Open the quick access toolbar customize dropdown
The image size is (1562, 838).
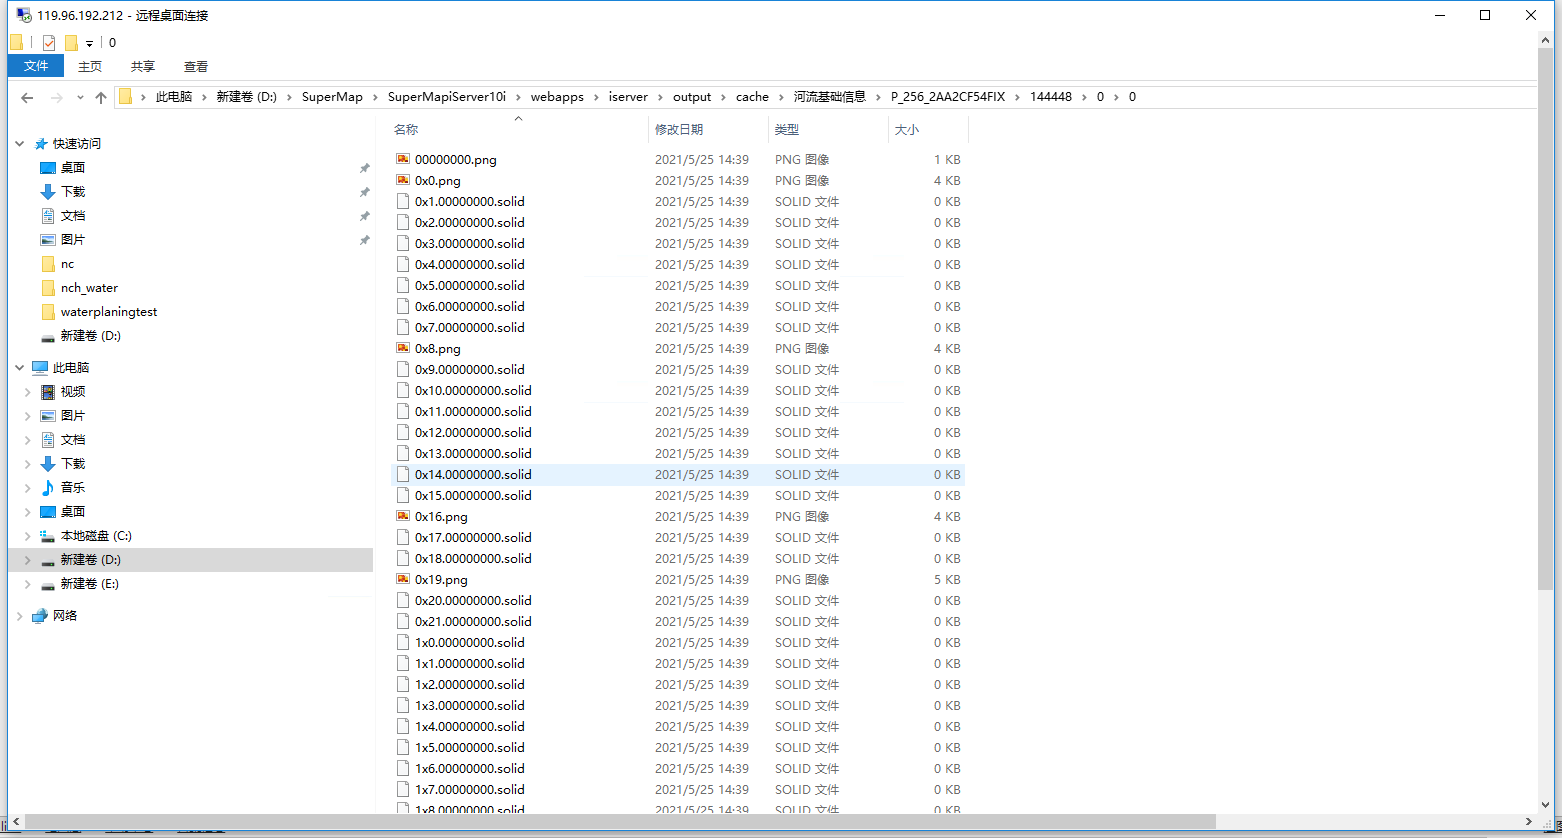coord(89,44)
